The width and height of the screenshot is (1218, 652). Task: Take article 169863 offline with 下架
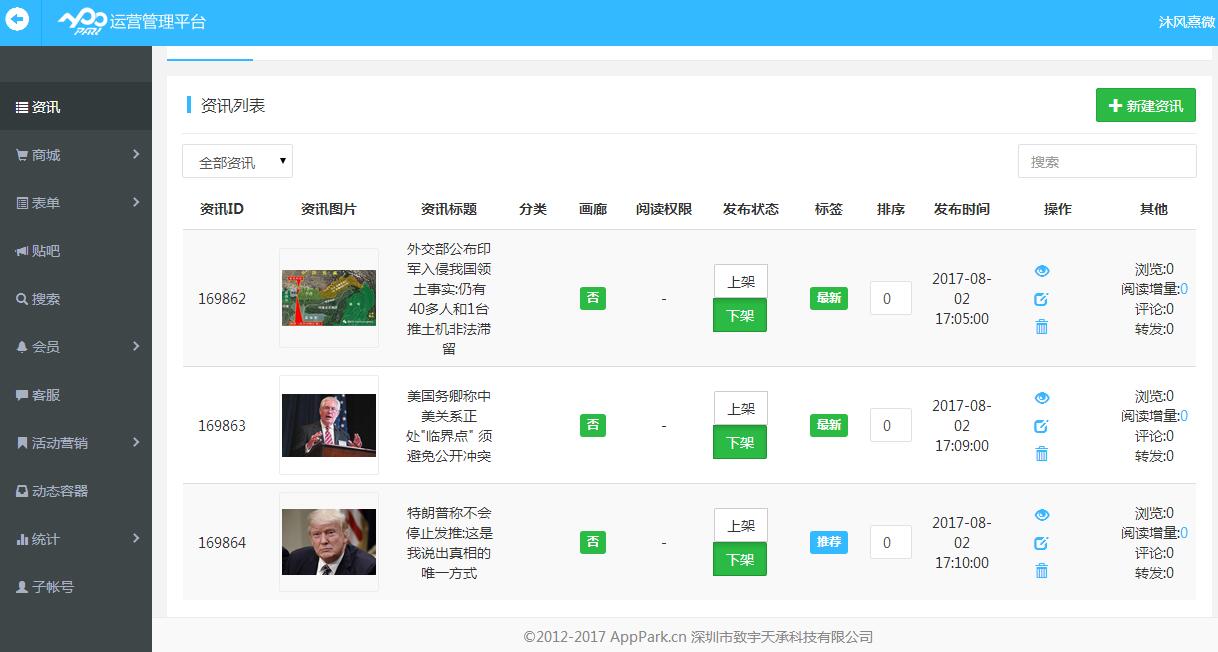739,443
